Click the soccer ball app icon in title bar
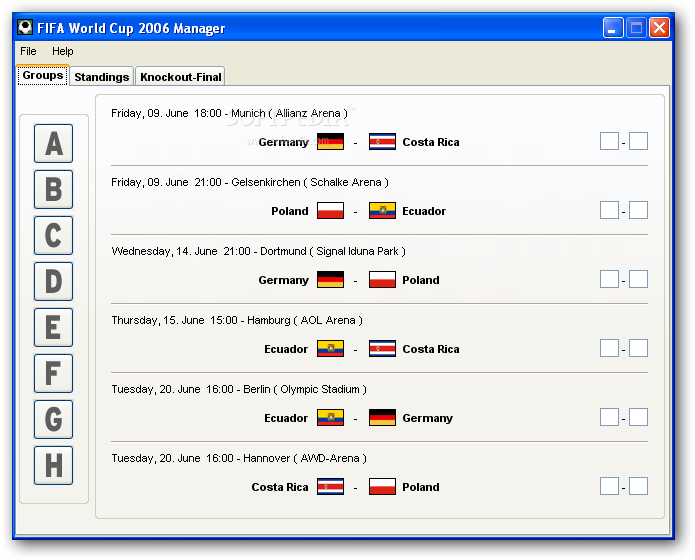 [x=25, y=27]
